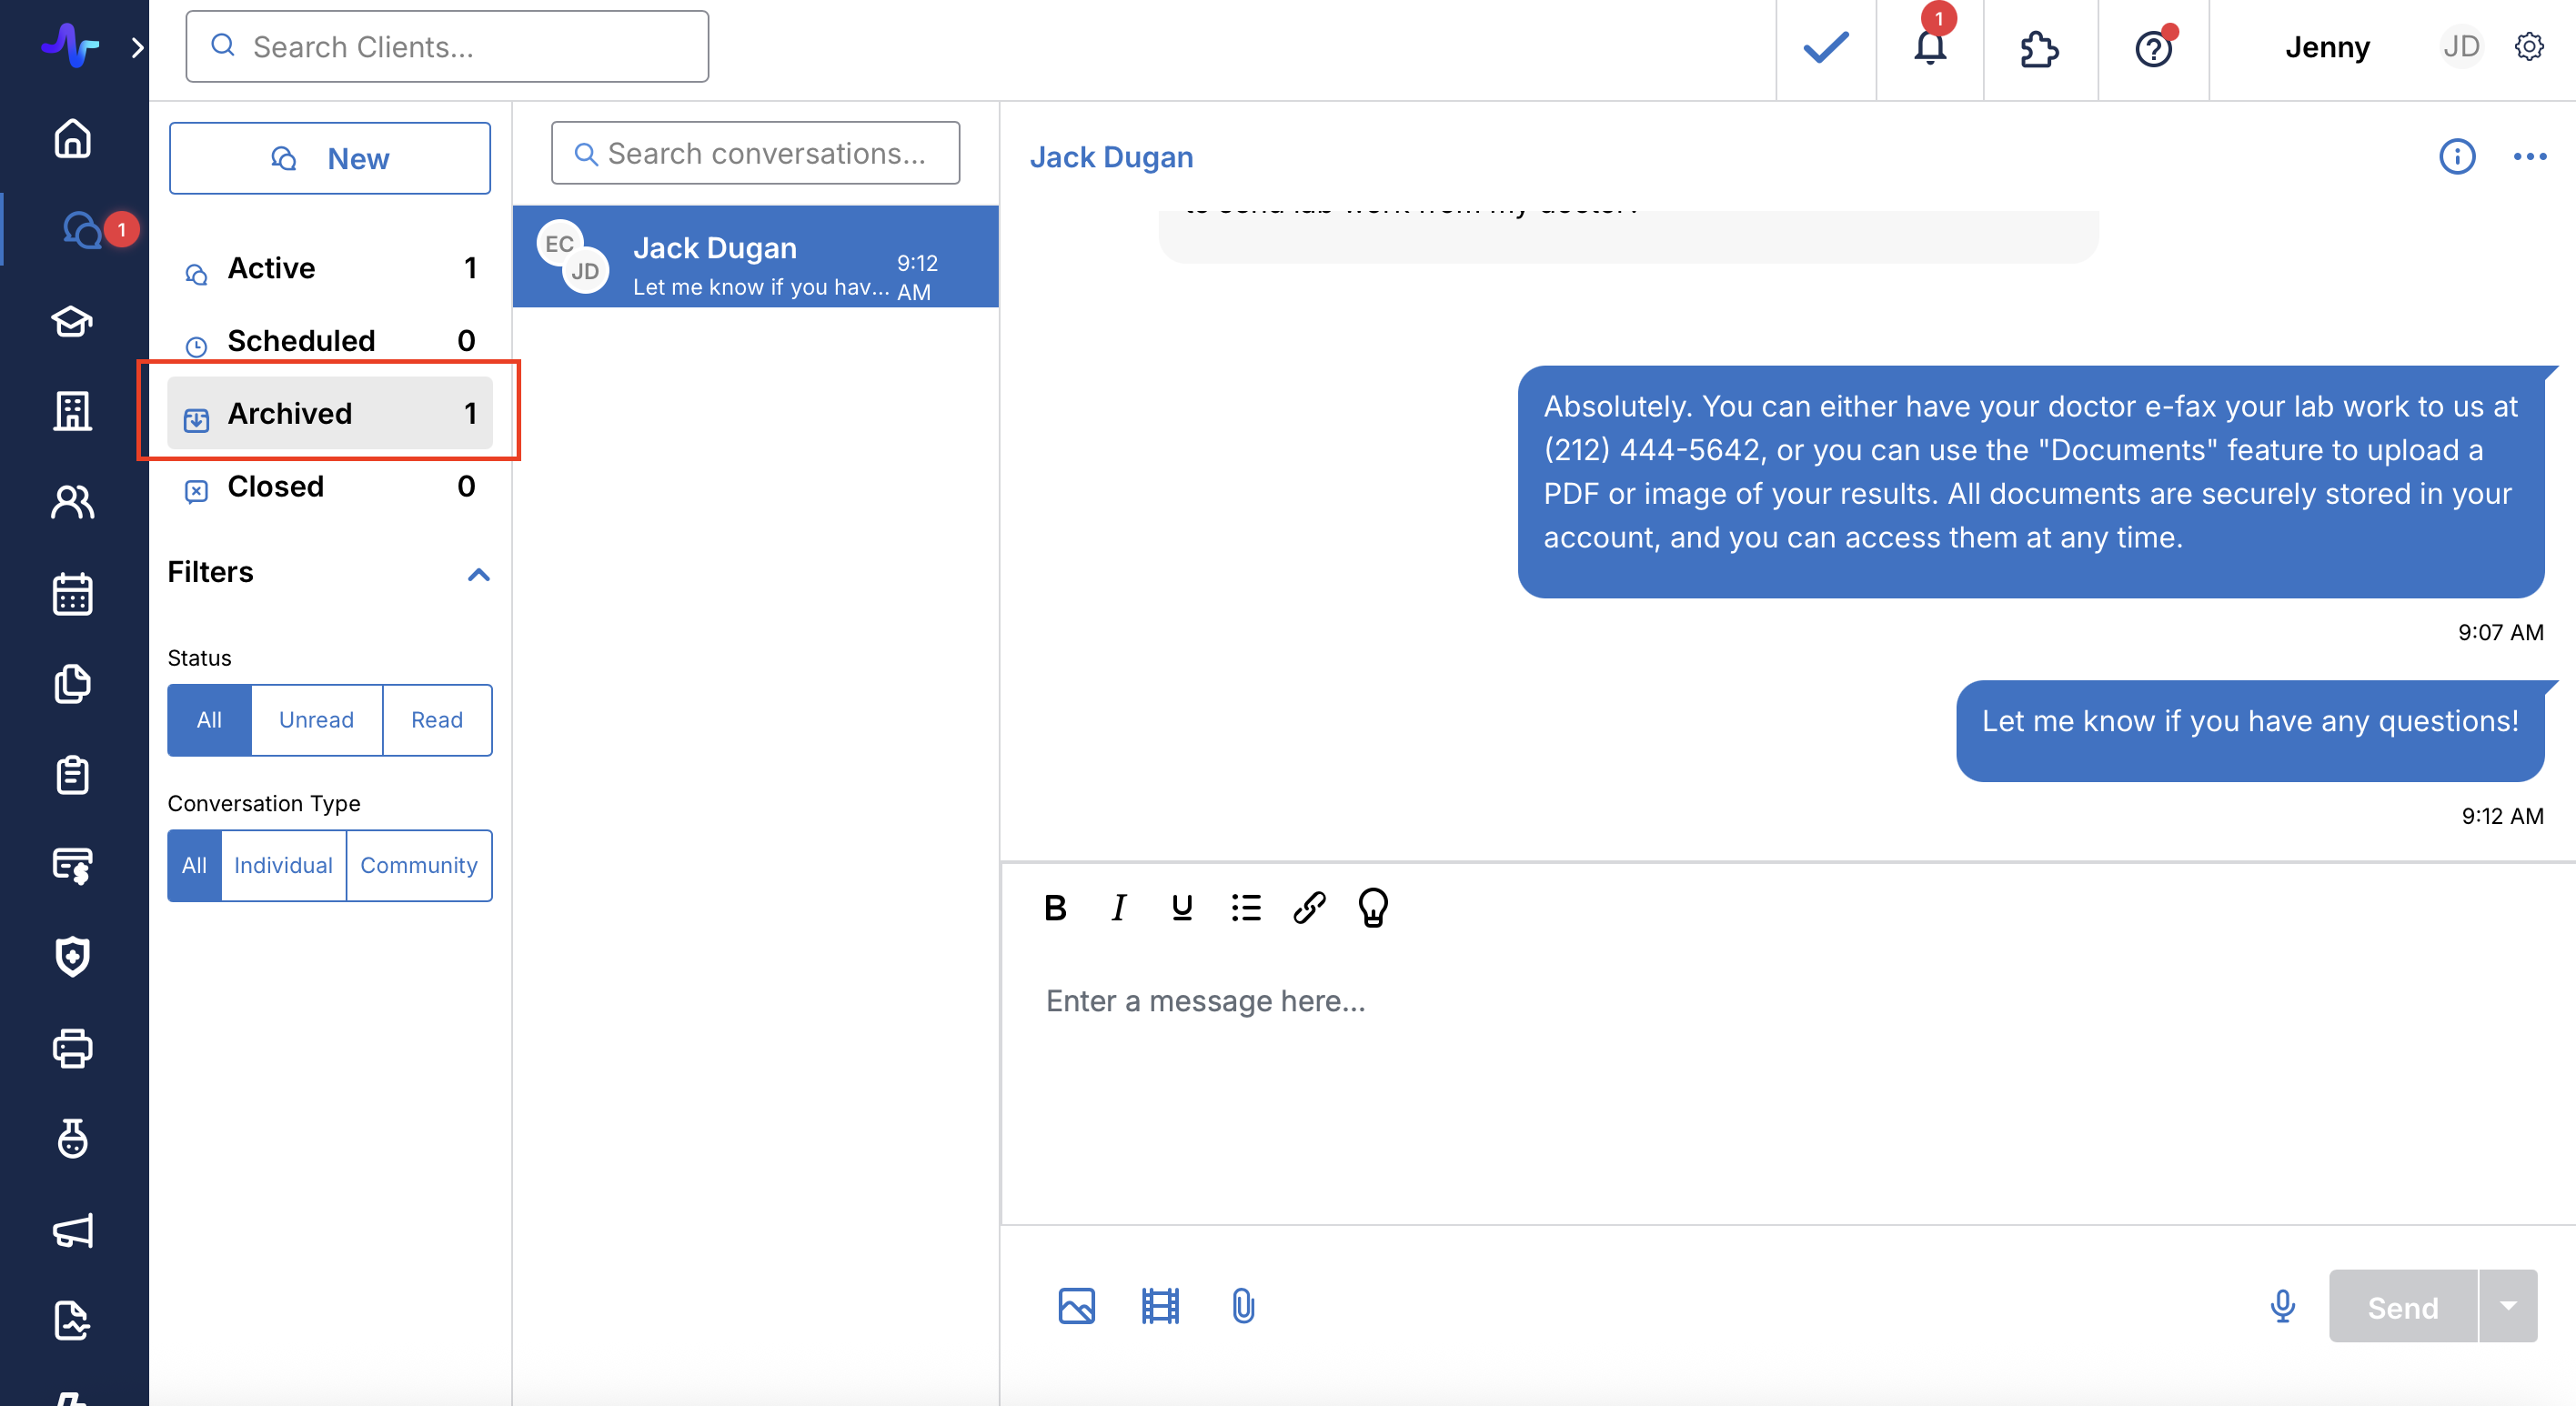This screenshot has width=2576, height=1406.
Task: Open the calendar icon in sidebar
Action: tap(72, 594)
